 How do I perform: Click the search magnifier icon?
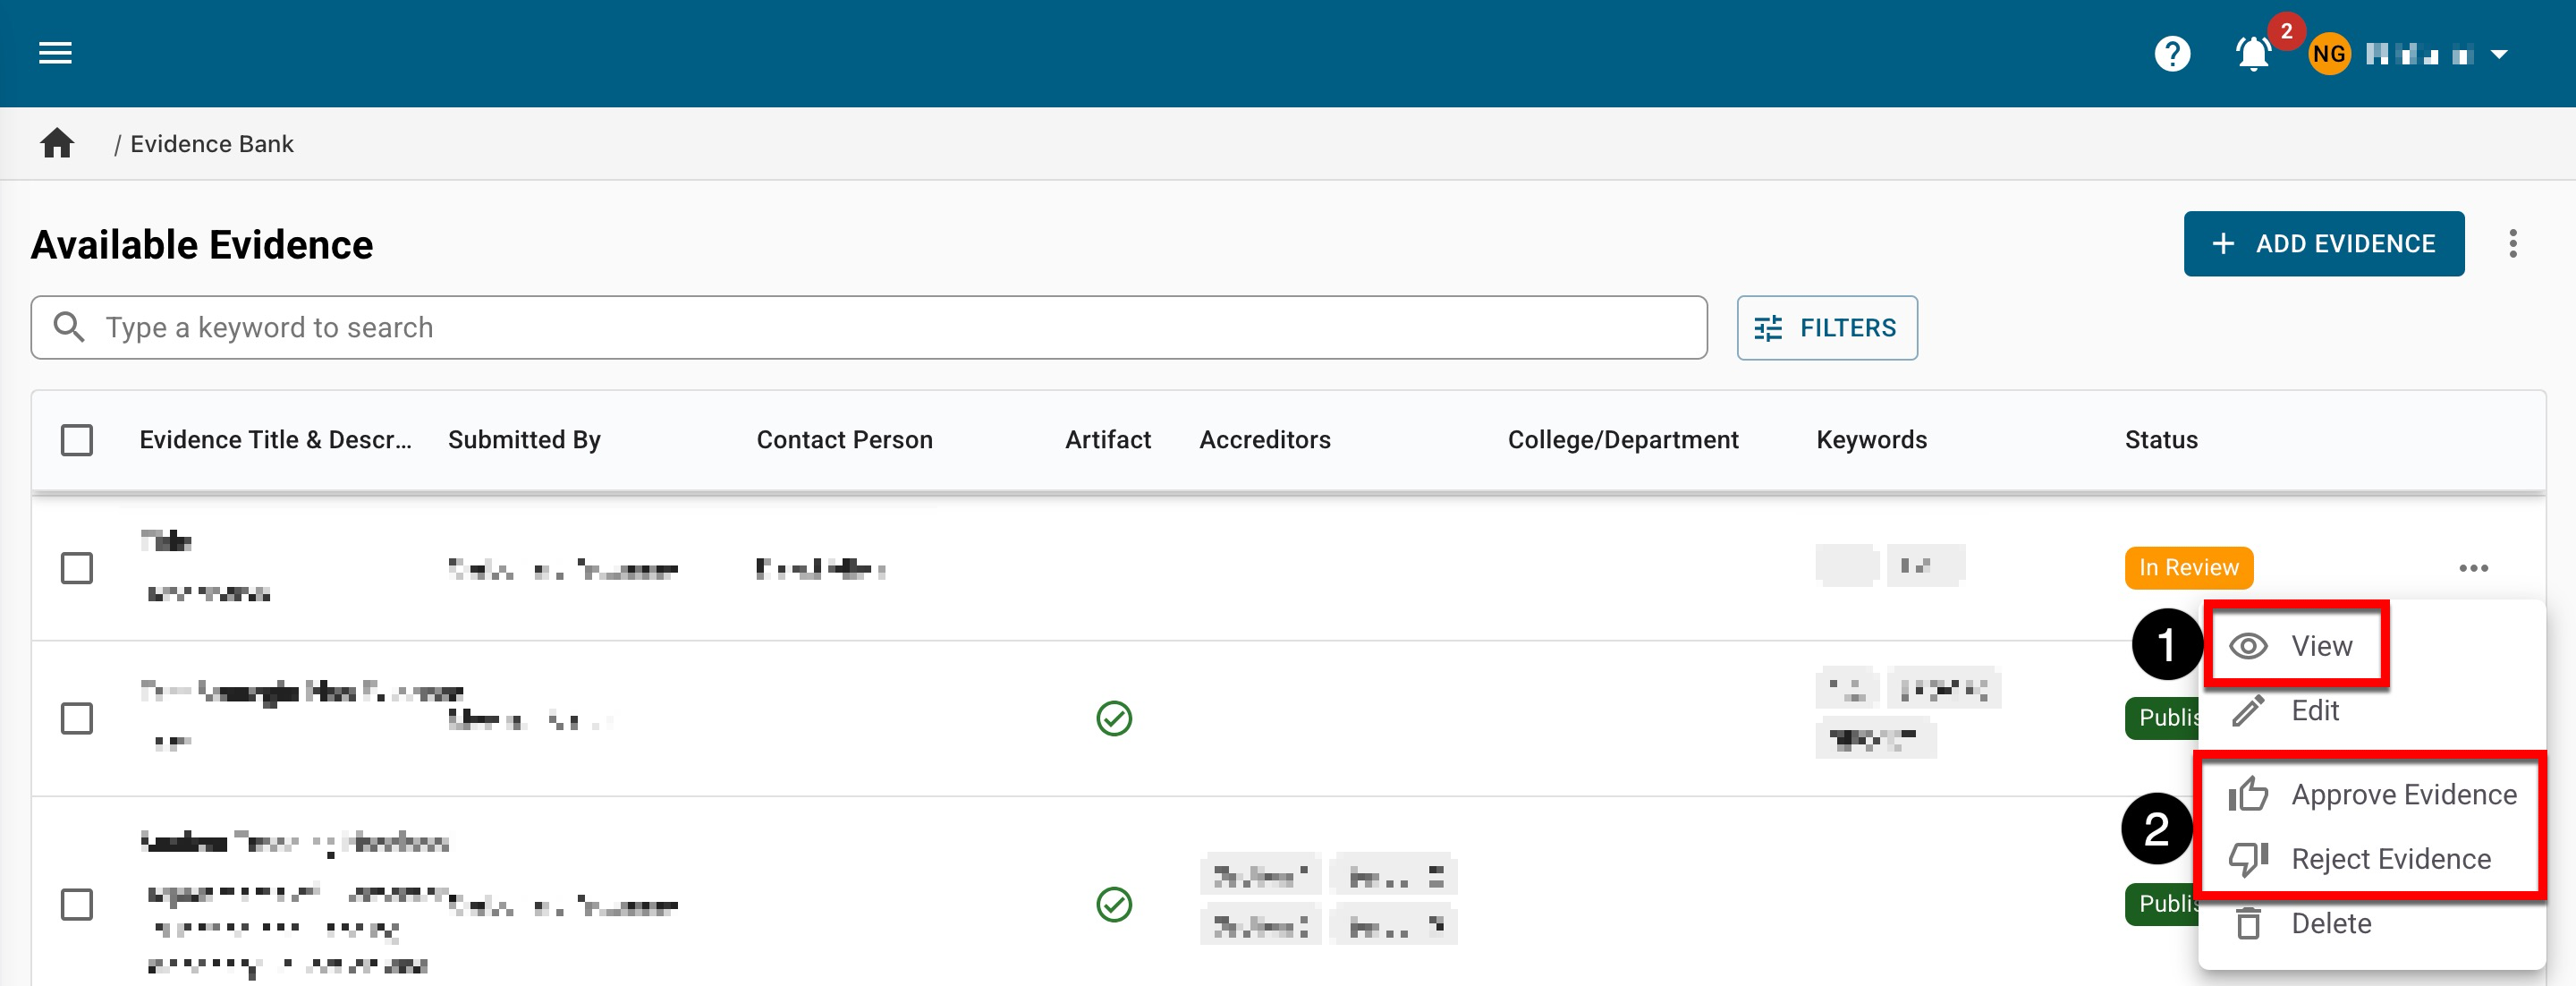point(69,327)
